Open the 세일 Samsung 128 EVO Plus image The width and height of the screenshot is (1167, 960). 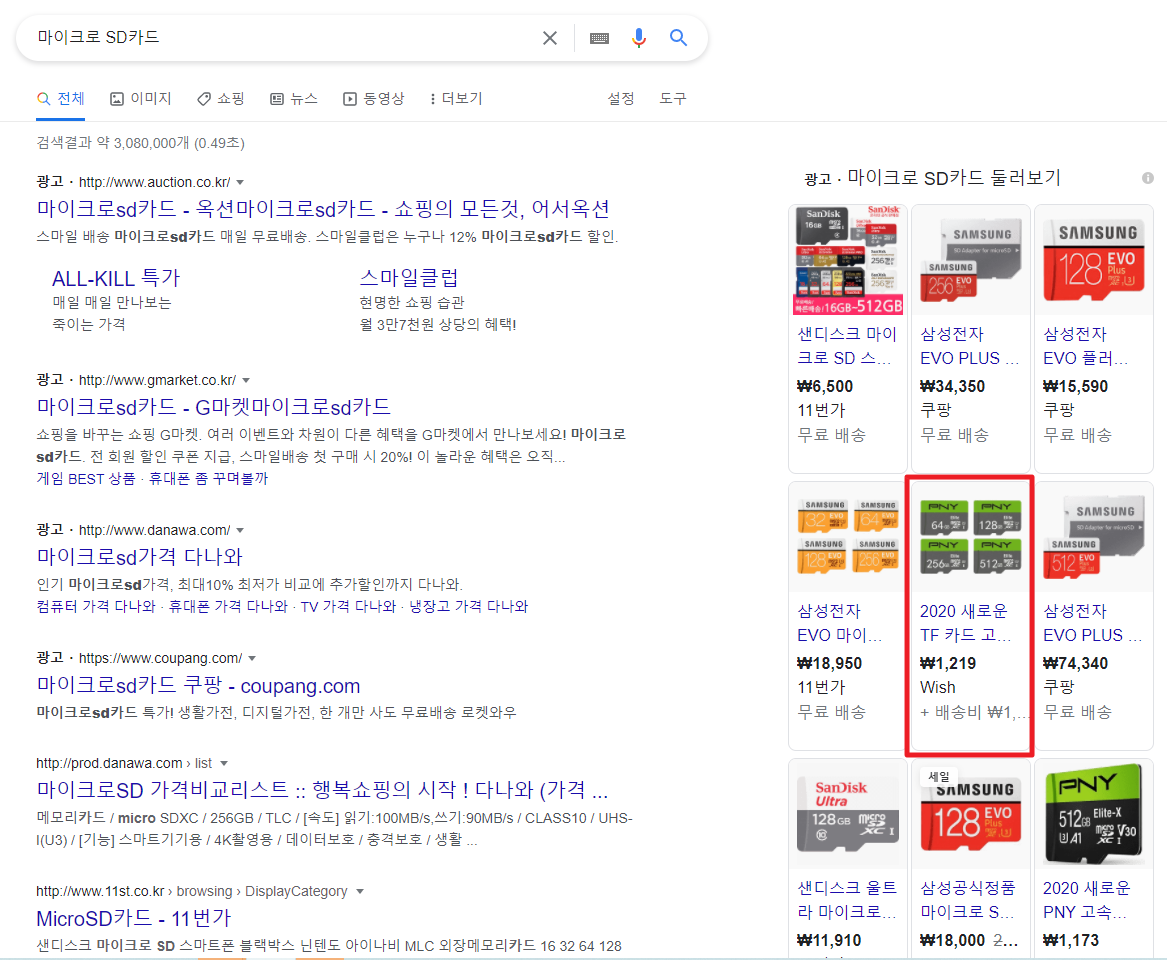pyautogui.click(x=971, y=815)
